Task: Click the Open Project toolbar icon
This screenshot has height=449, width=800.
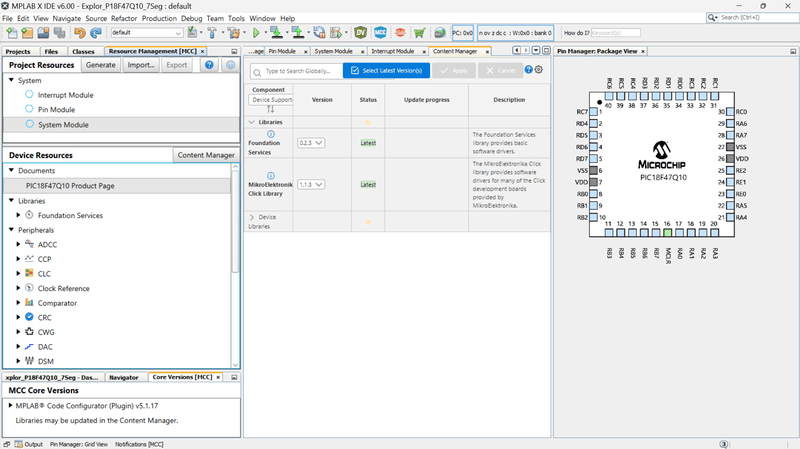Action: [43, 33]
